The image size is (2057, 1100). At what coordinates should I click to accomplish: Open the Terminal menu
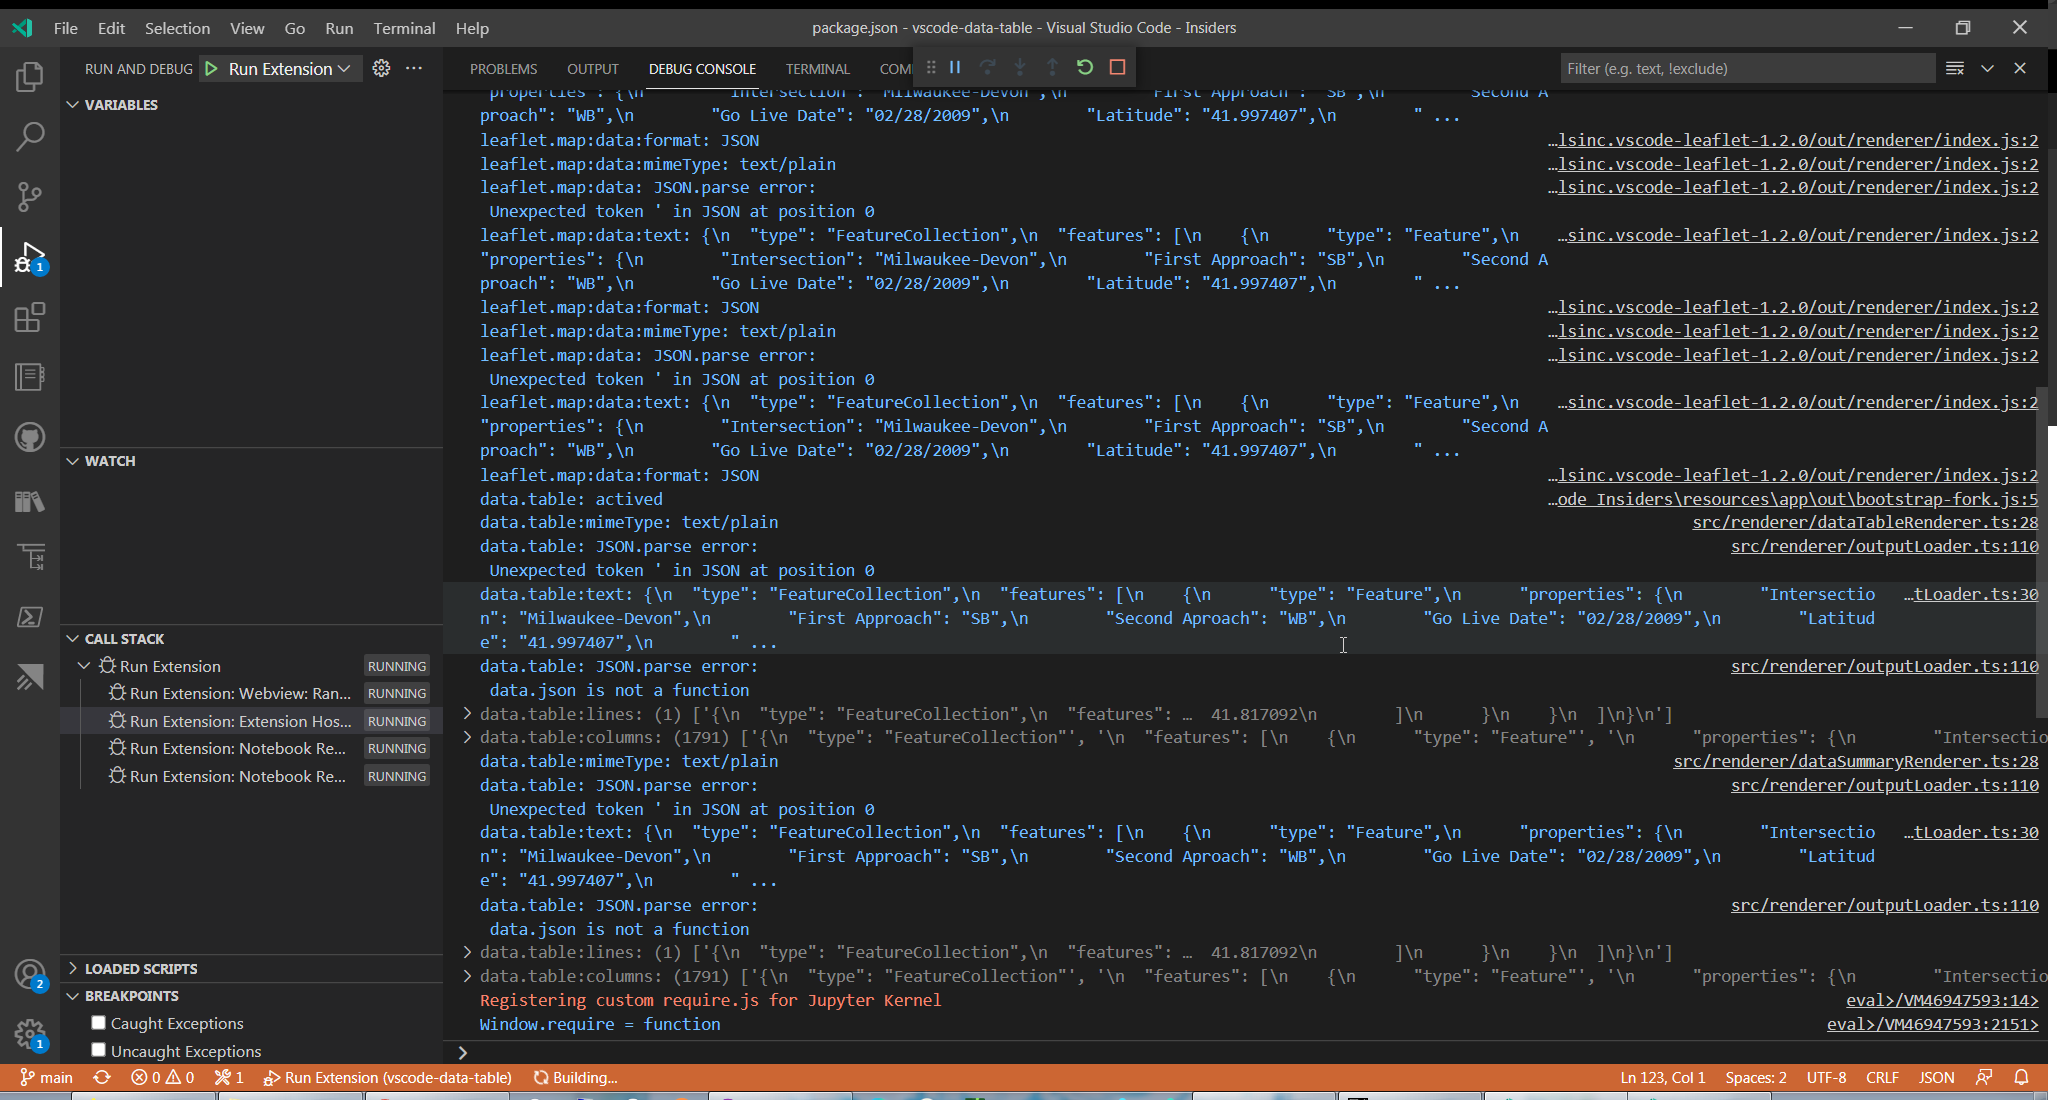tap(404, 28)
